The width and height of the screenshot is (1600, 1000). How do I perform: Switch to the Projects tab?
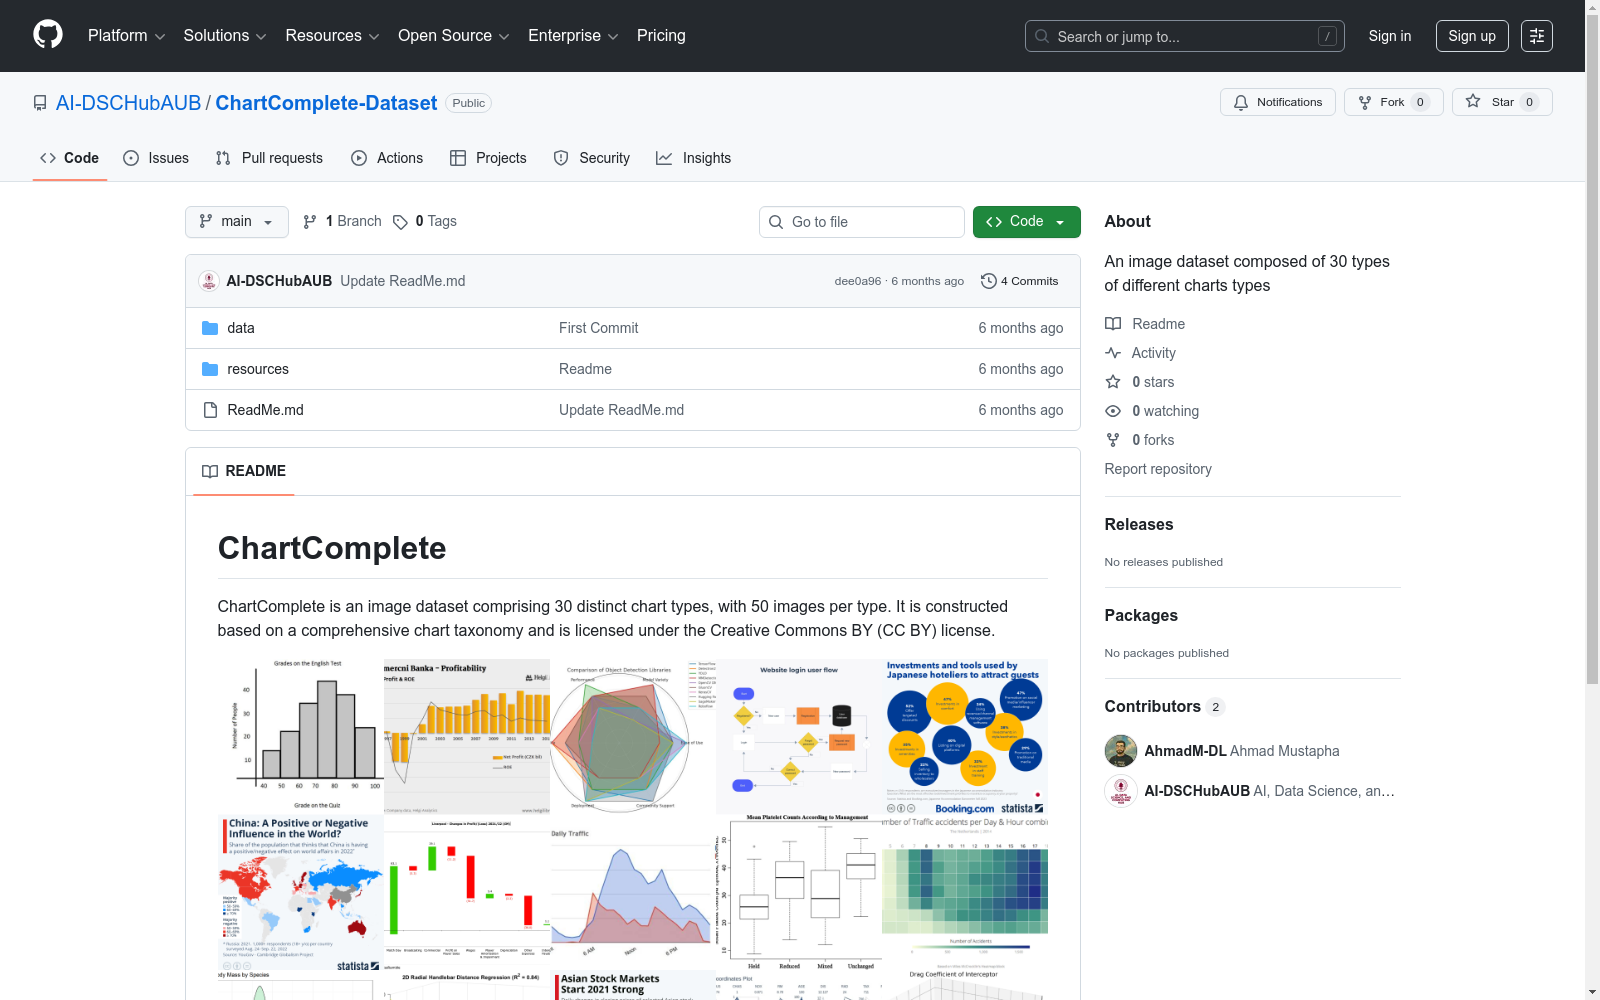[488, 158]
